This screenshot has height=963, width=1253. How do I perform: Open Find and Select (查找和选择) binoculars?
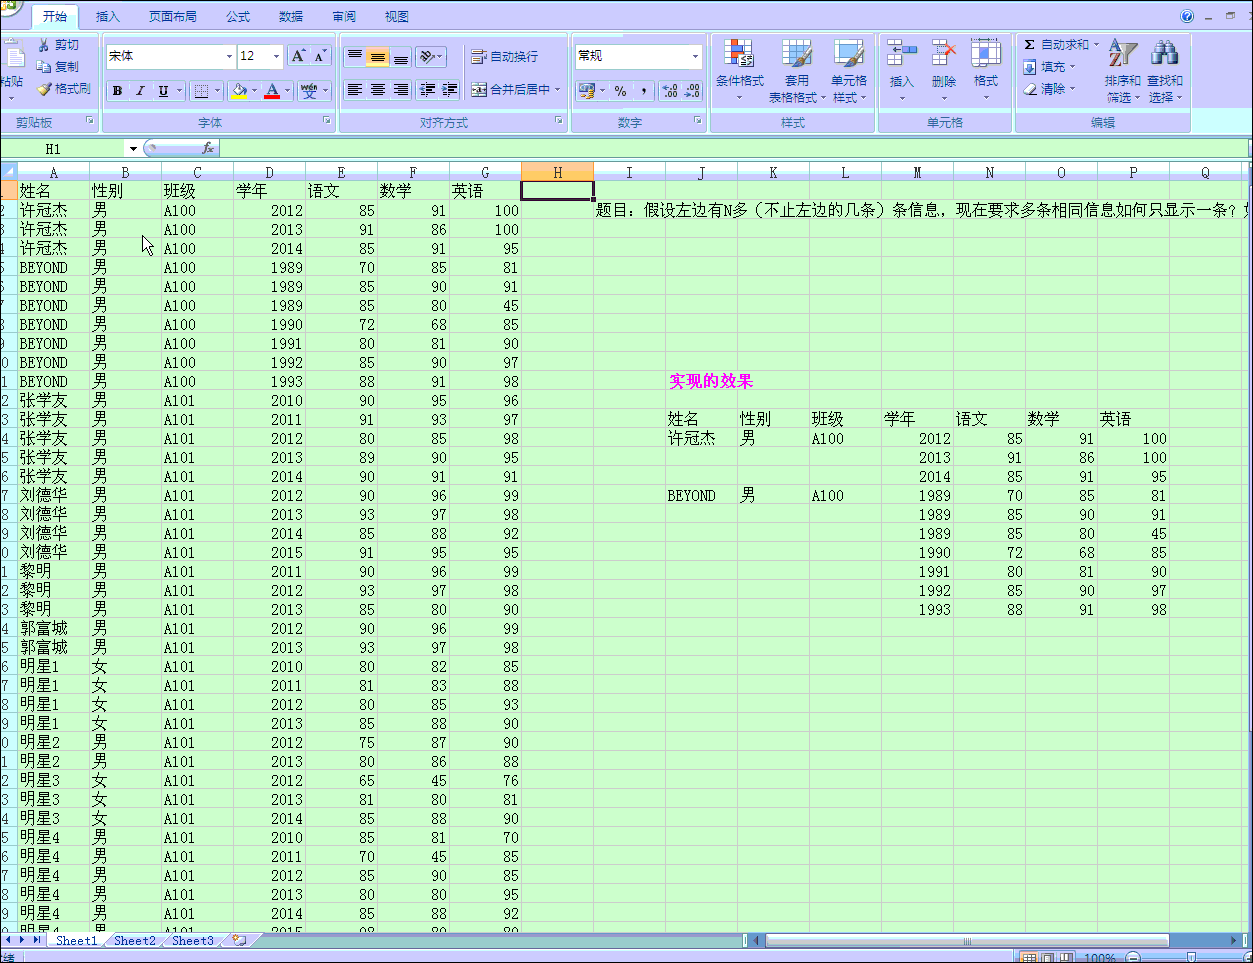1164,54
